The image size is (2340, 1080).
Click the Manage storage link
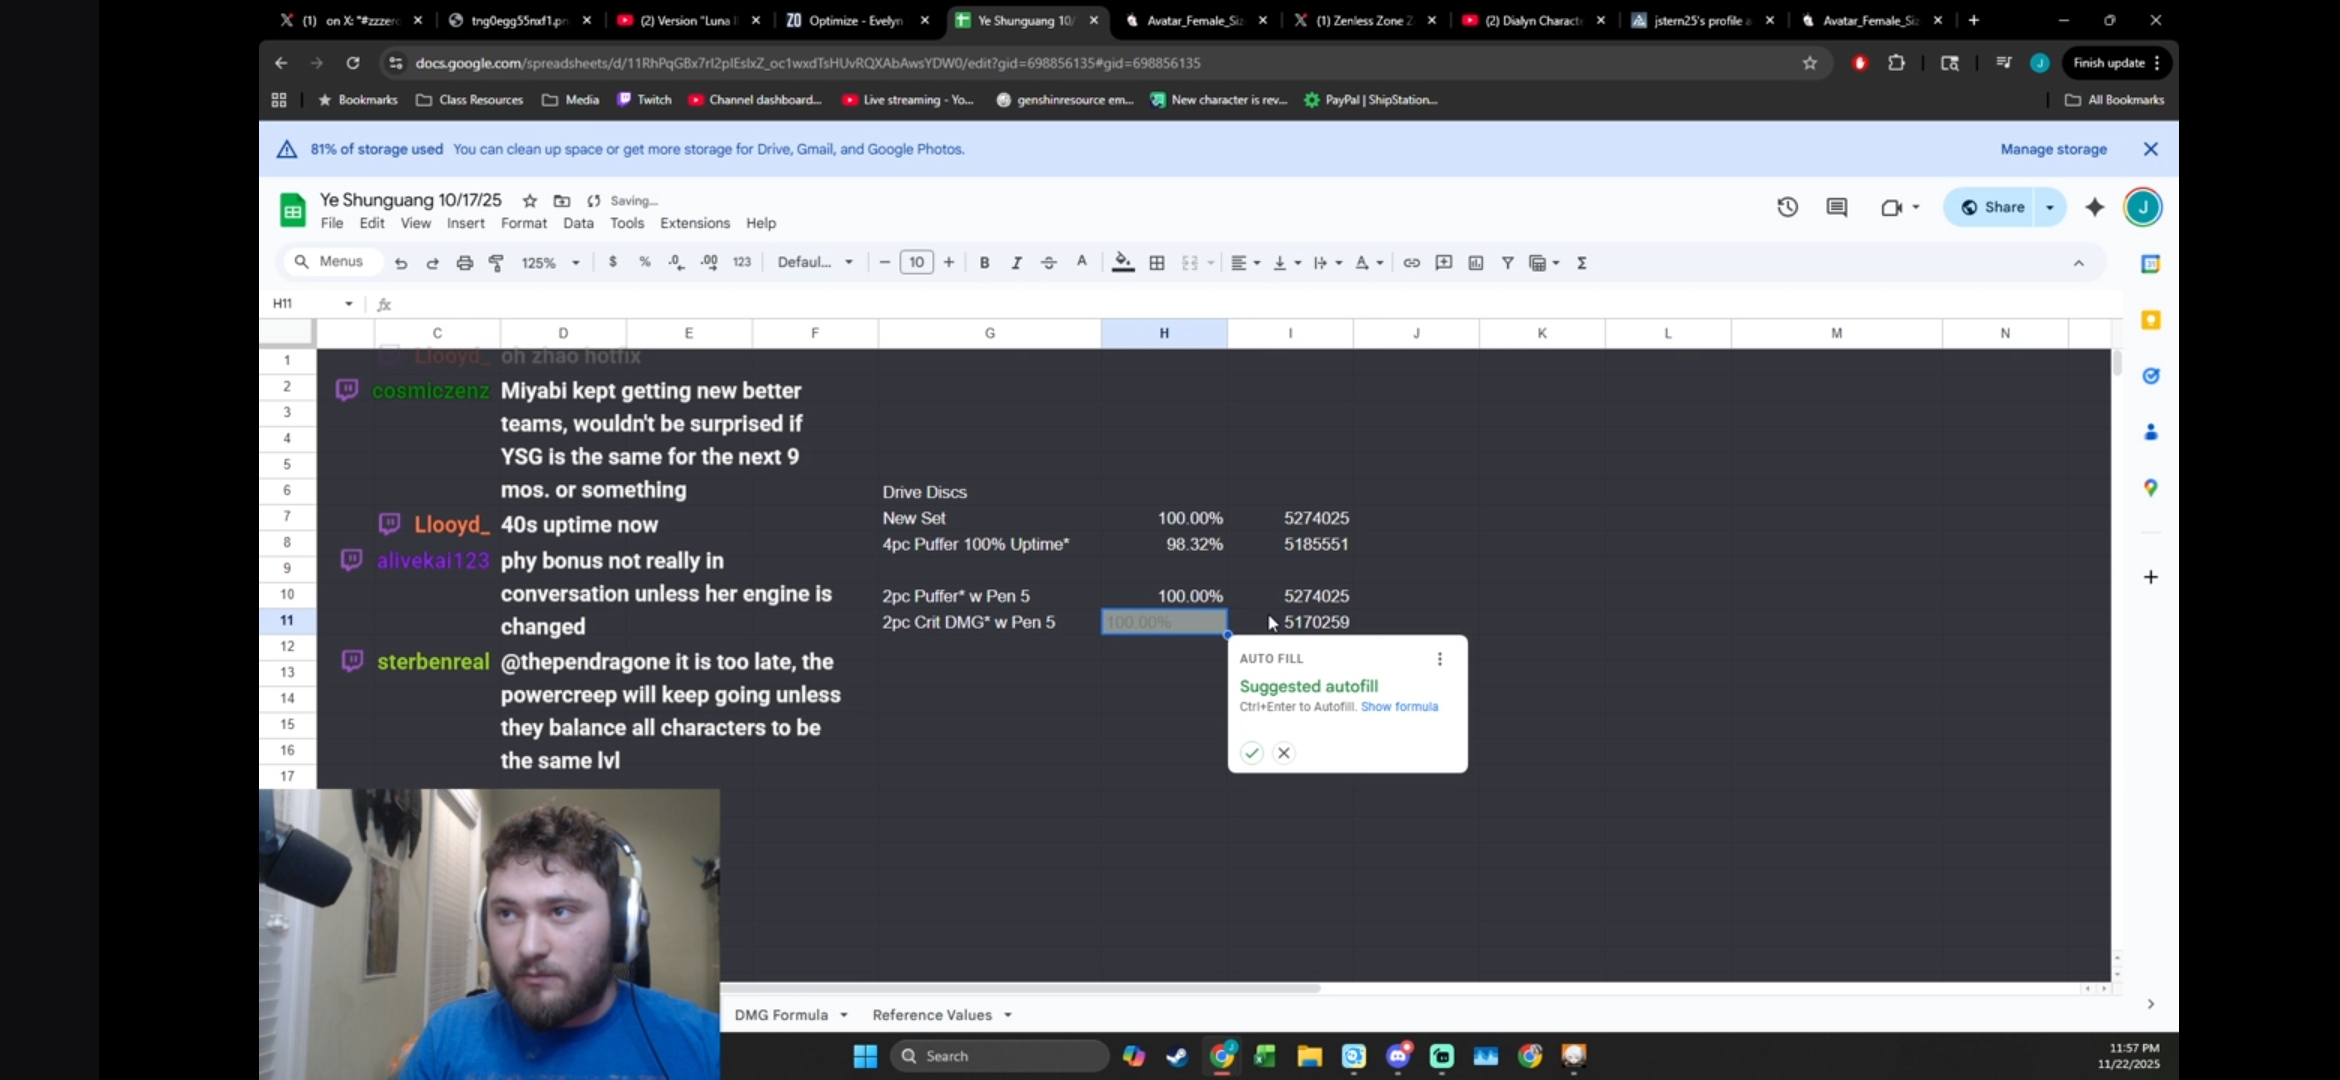click(x=2053, y=149)
